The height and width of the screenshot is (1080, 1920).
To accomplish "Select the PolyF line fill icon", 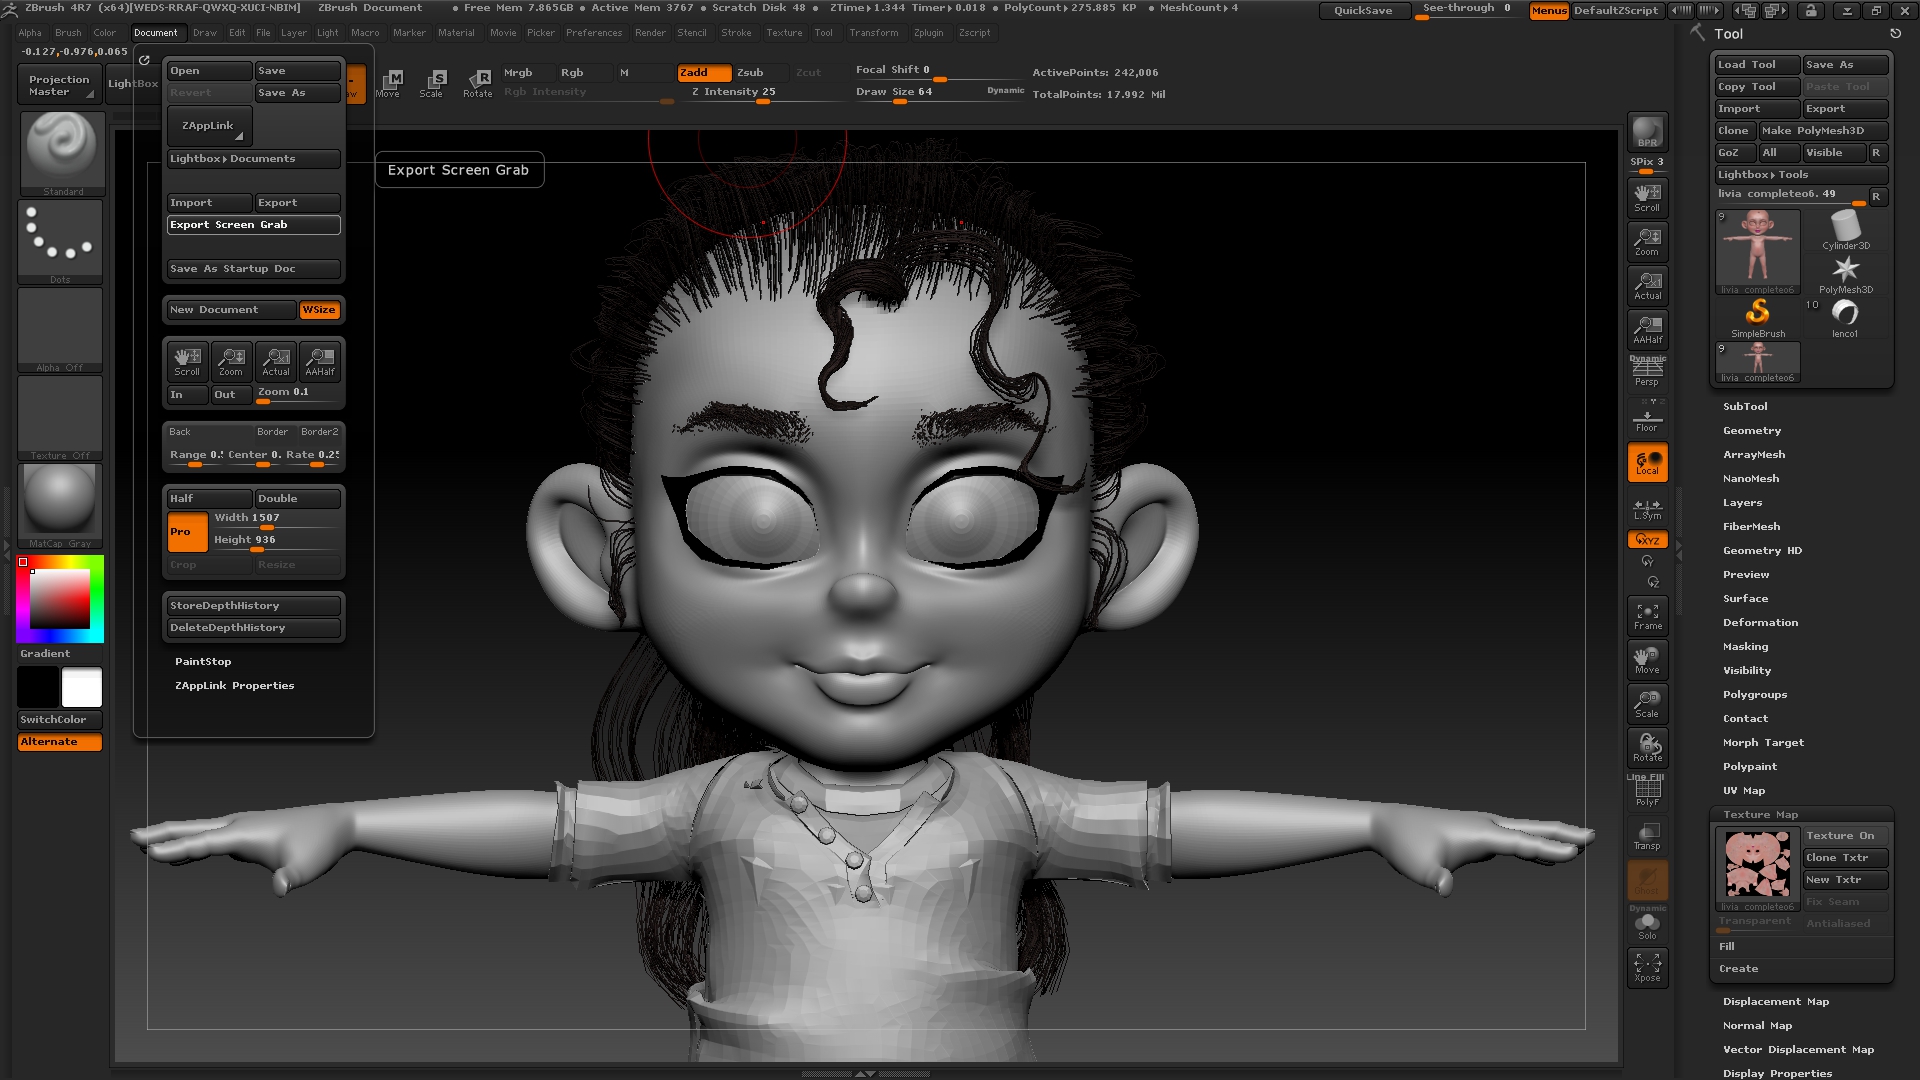I will pyautogui.click(x=1647, y=792).
